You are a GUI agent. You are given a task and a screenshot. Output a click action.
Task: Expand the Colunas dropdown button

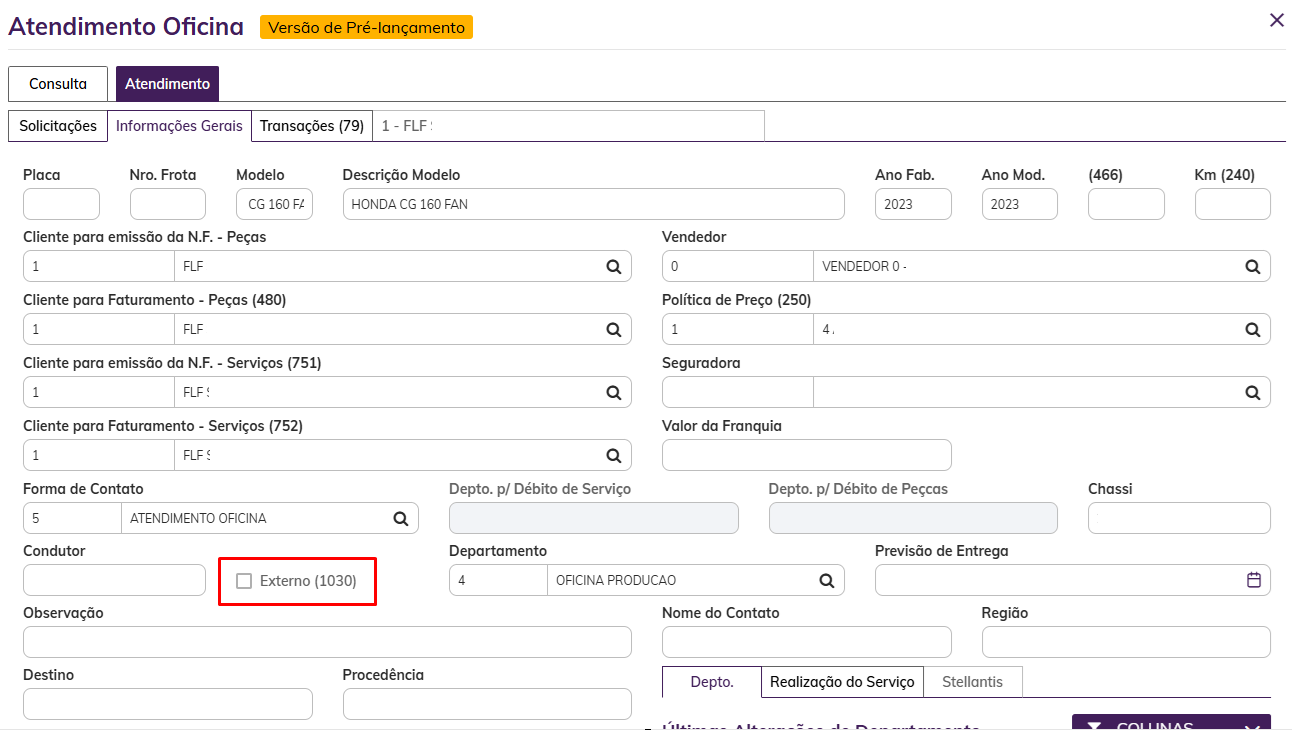(x=1170, y=723)
